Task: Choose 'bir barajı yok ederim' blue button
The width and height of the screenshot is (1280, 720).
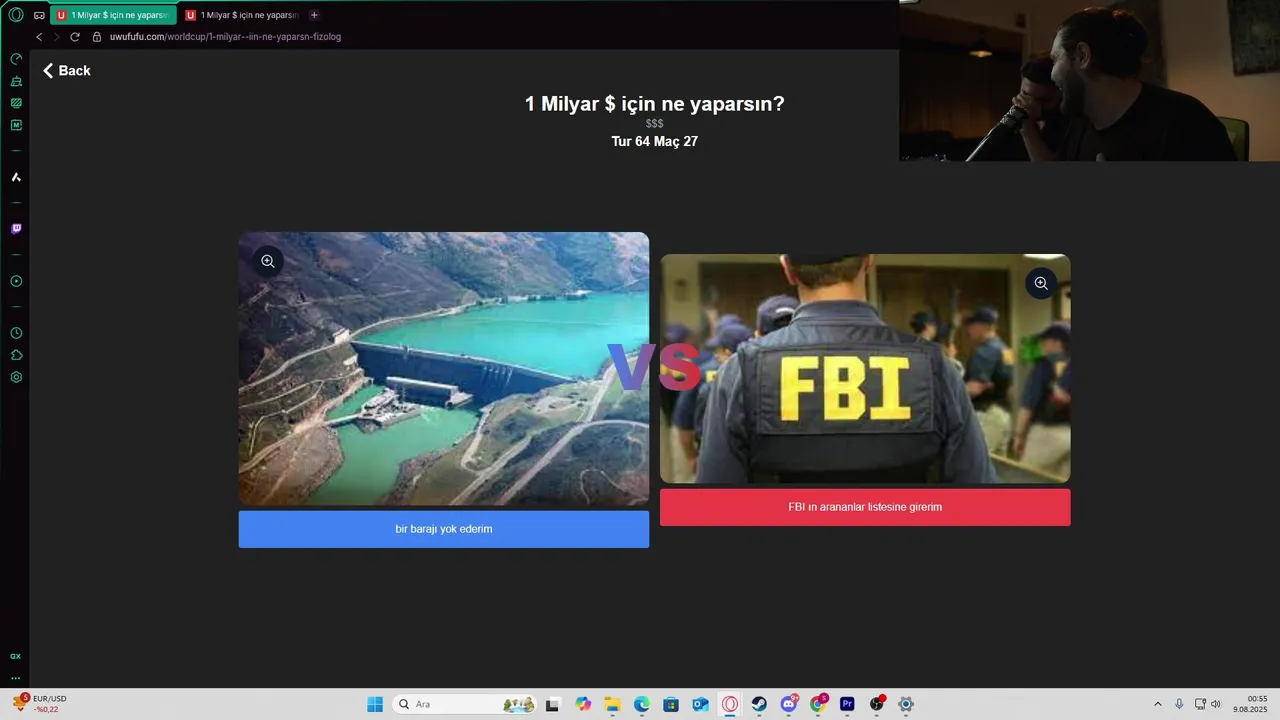Action: (444, 529)
